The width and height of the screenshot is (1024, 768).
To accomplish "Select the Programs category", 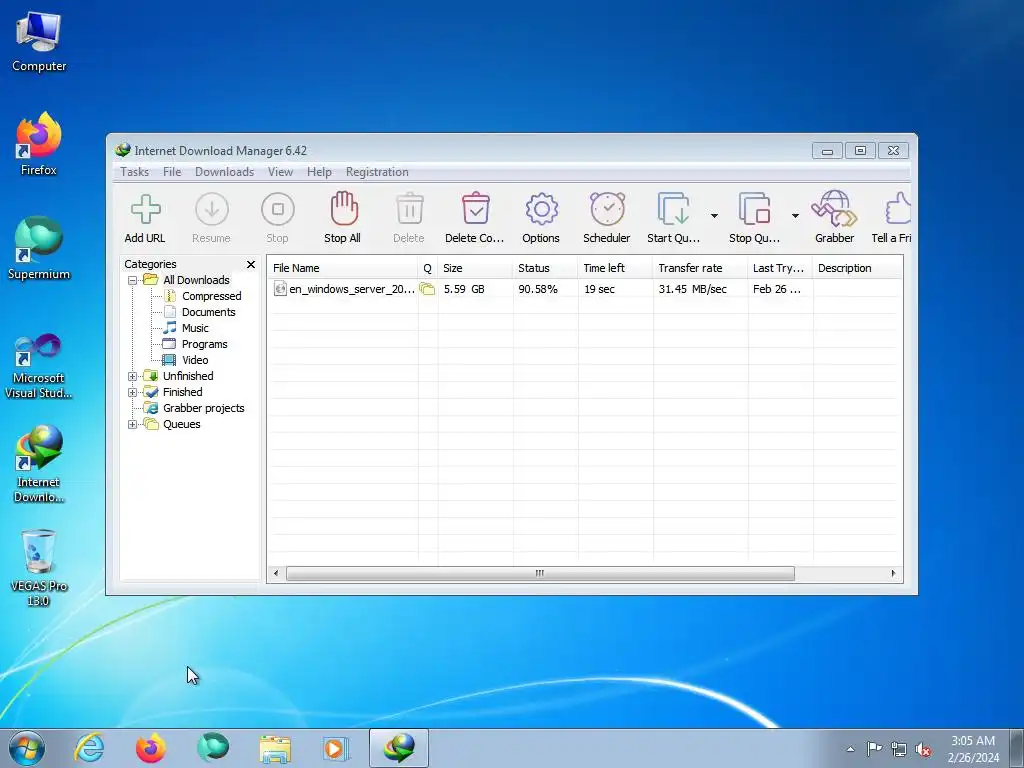I will pyautogui.click(x=204, y=344).
